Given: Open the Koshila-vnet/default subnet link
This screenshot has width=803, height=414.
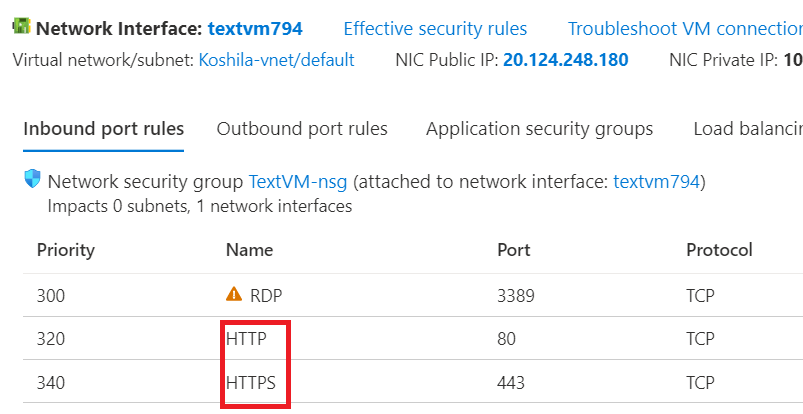Looking at the screenshot, I should pyautogui.click(x=277, y=60).
